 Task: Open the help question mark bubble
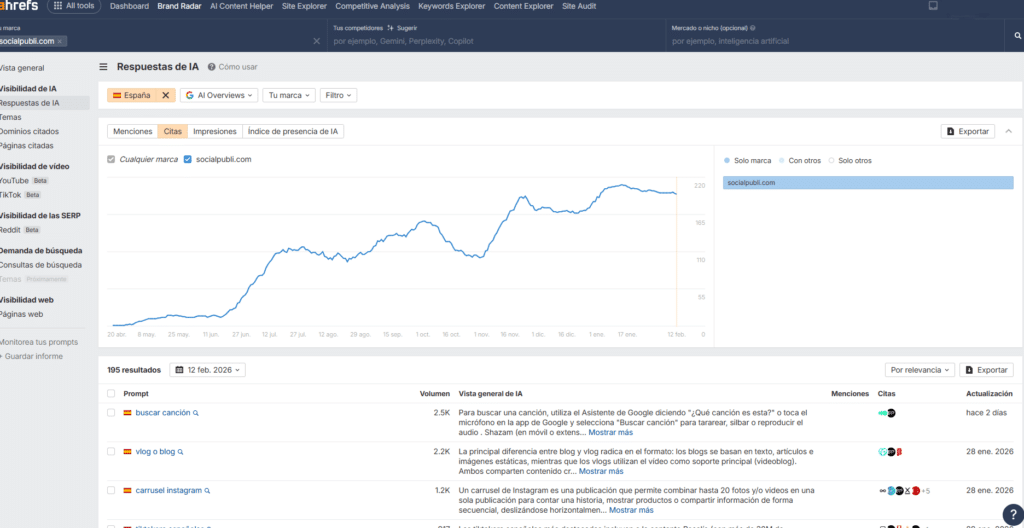point(1011,515)
